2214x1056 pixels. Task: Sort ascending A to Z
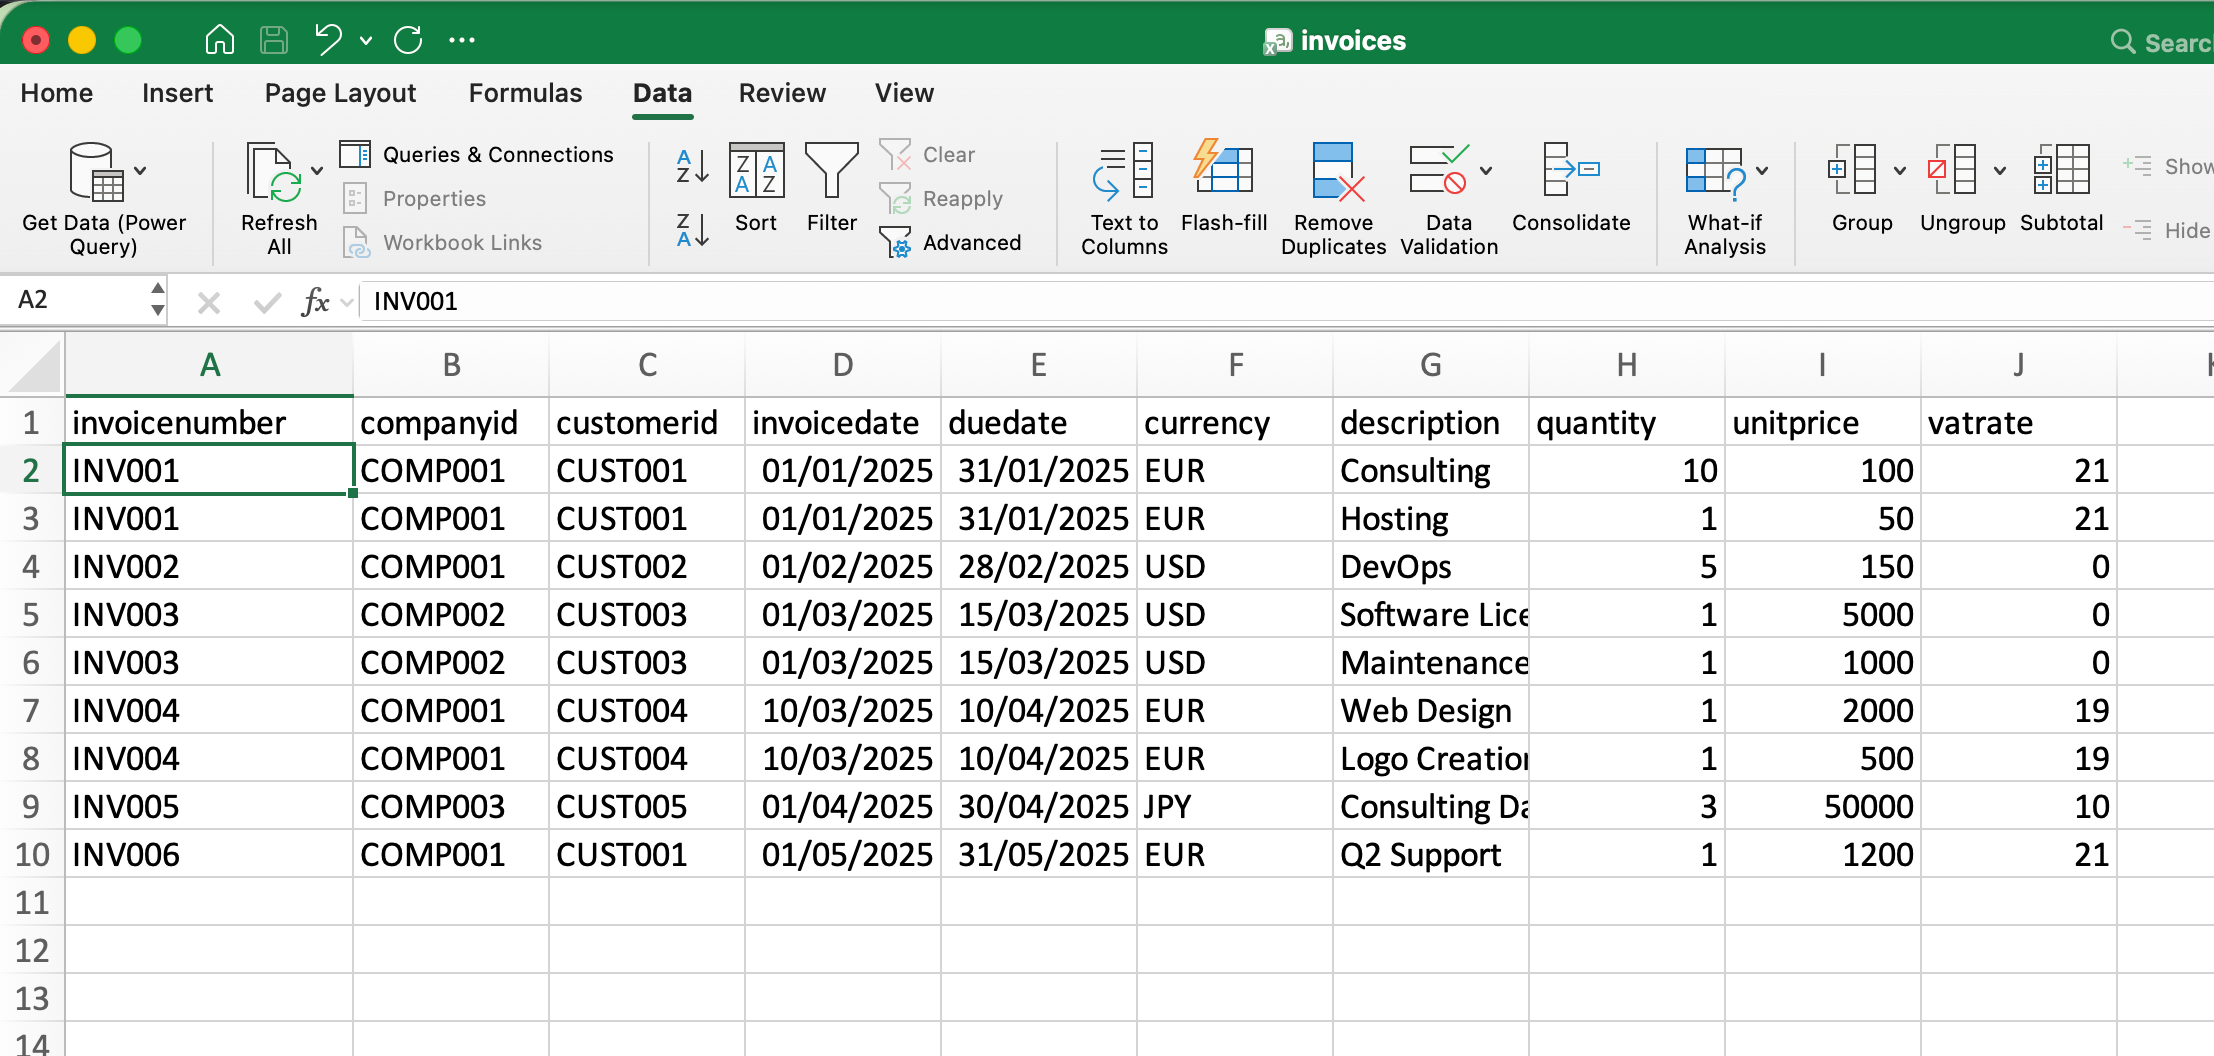[692, 166]
